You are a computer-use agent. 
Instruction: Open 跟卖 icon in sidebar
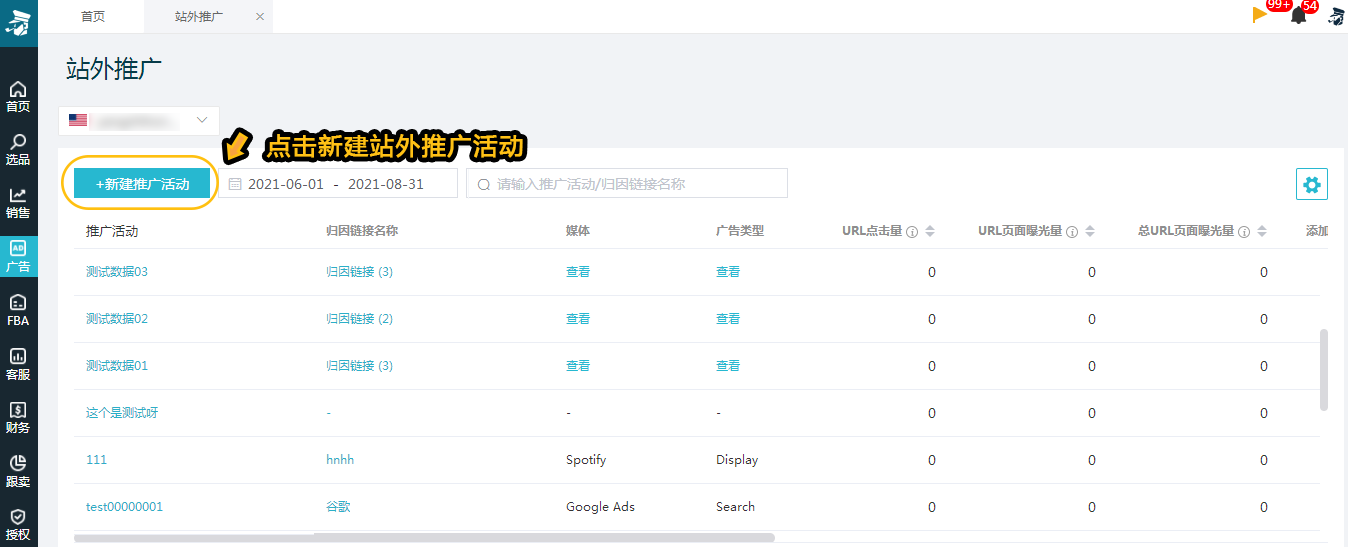coord(18,471)
